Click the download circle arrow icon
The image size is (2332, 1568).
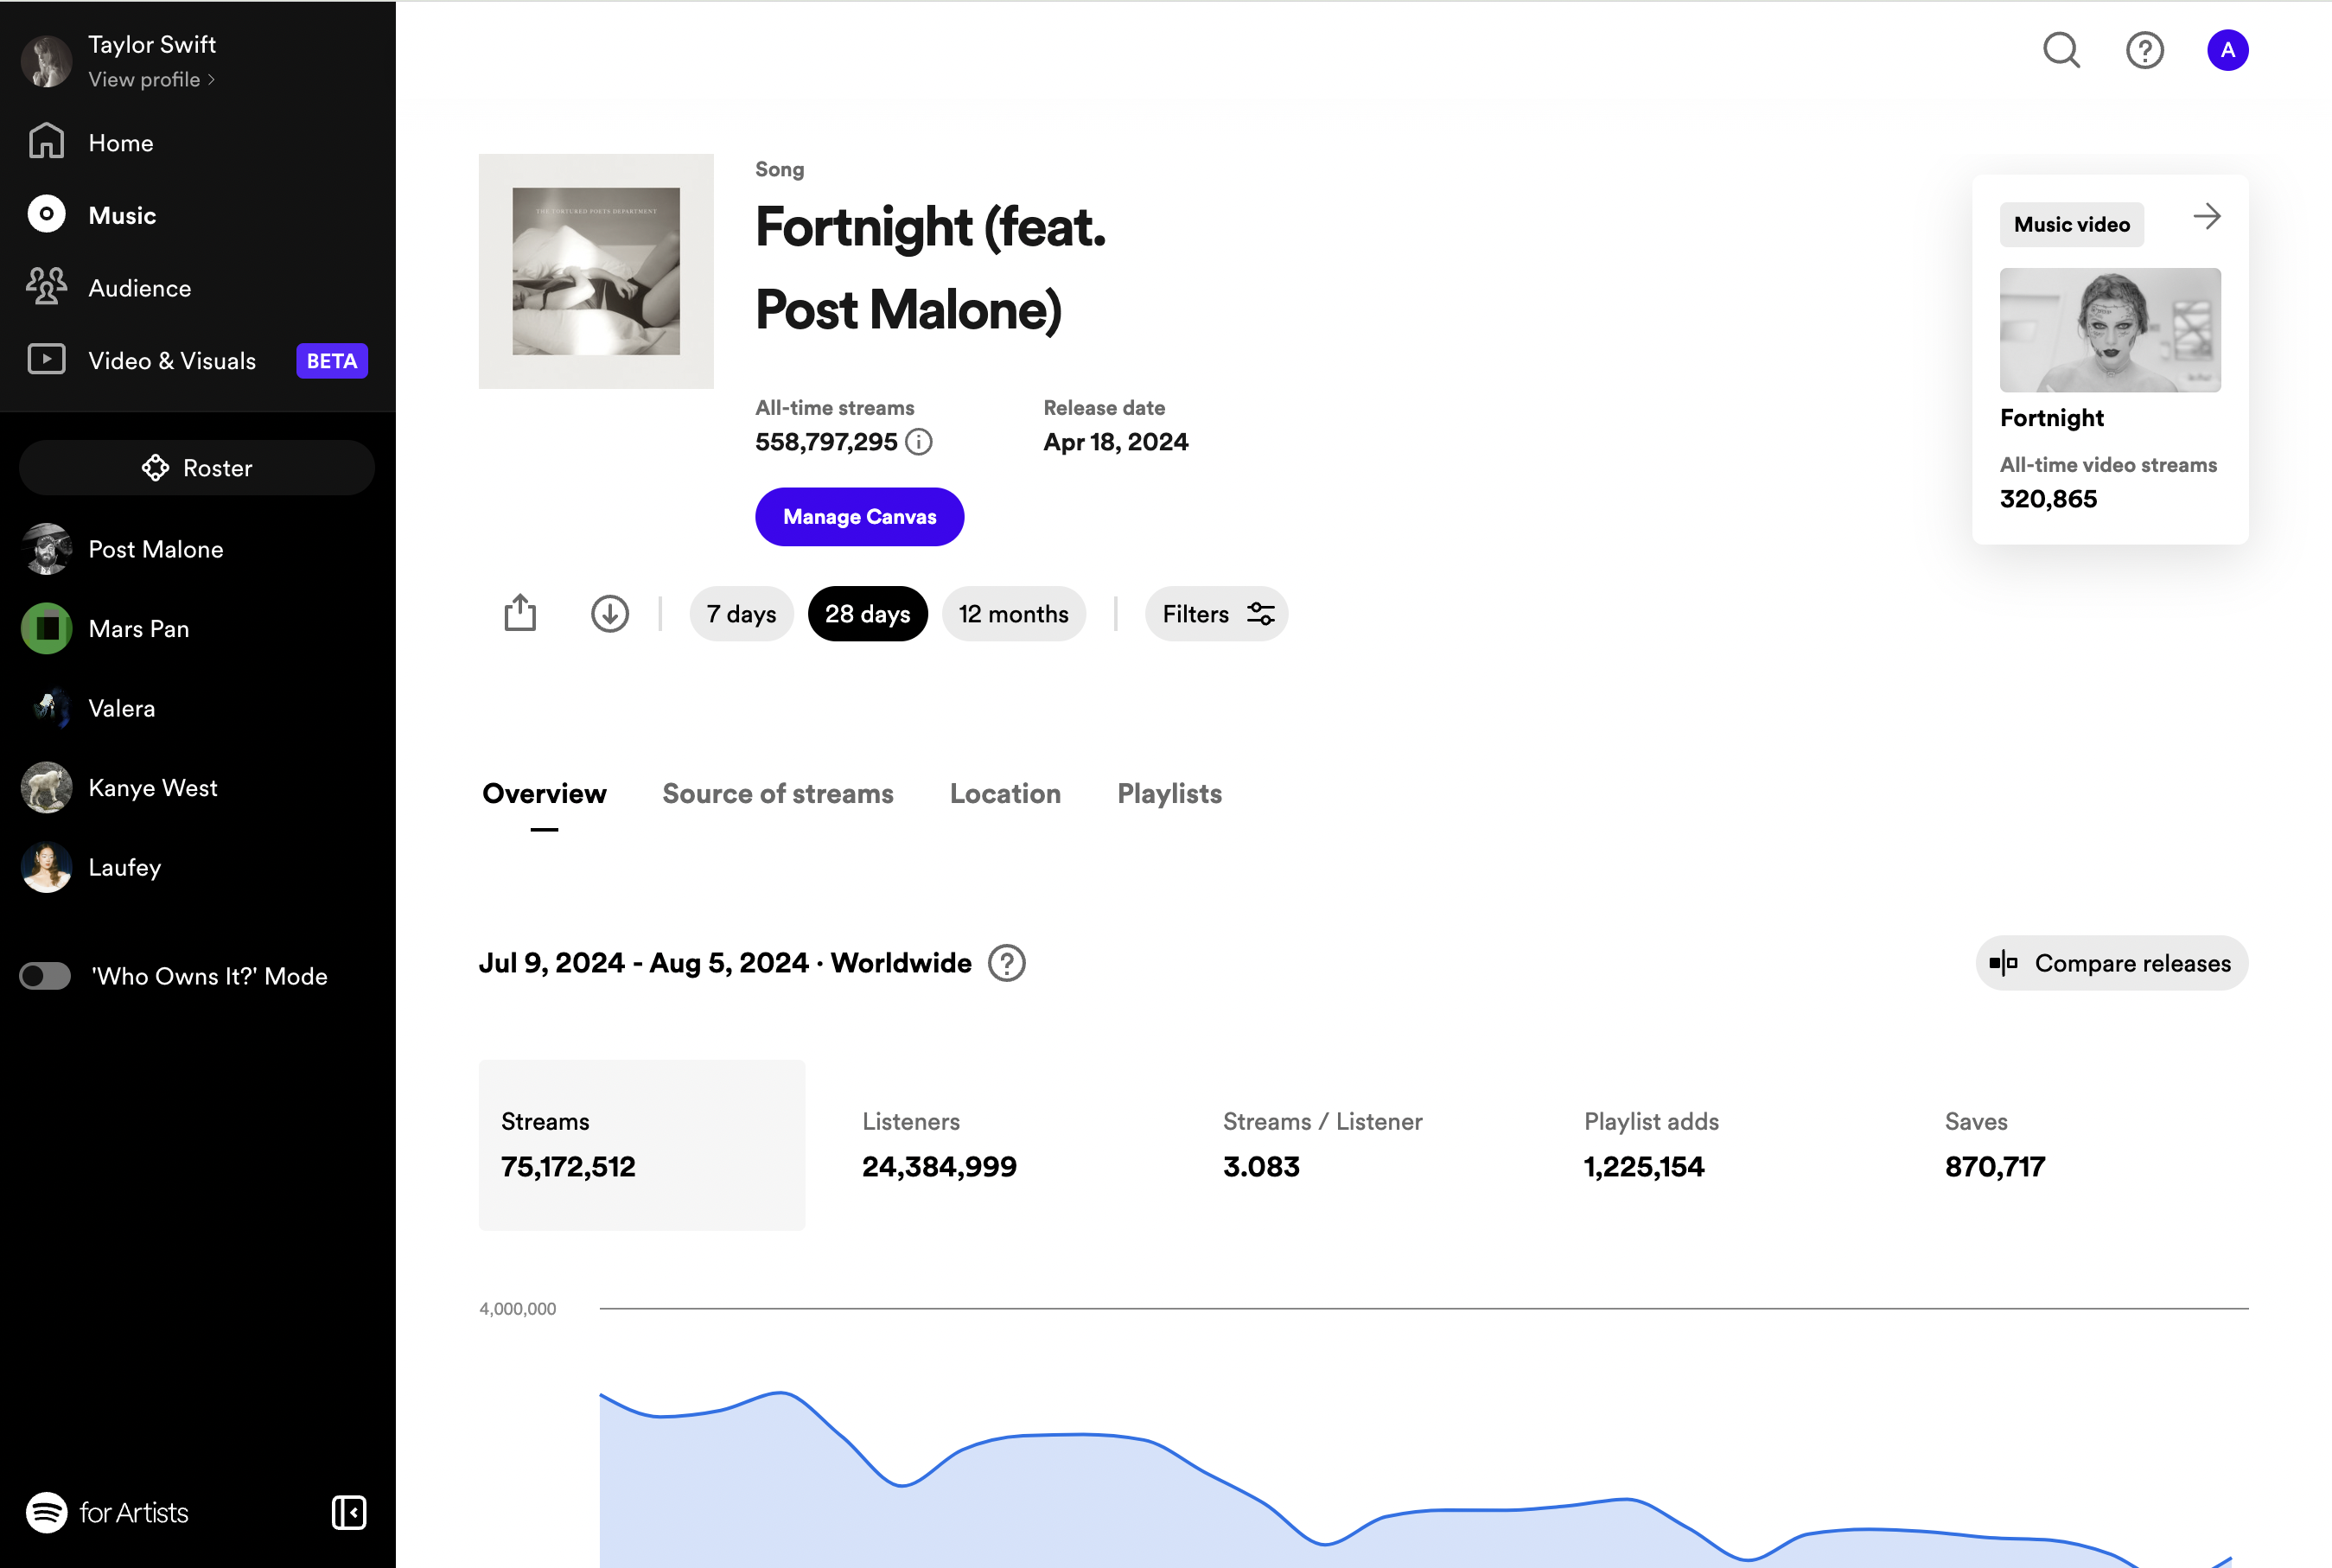click(x=610, y=613)
